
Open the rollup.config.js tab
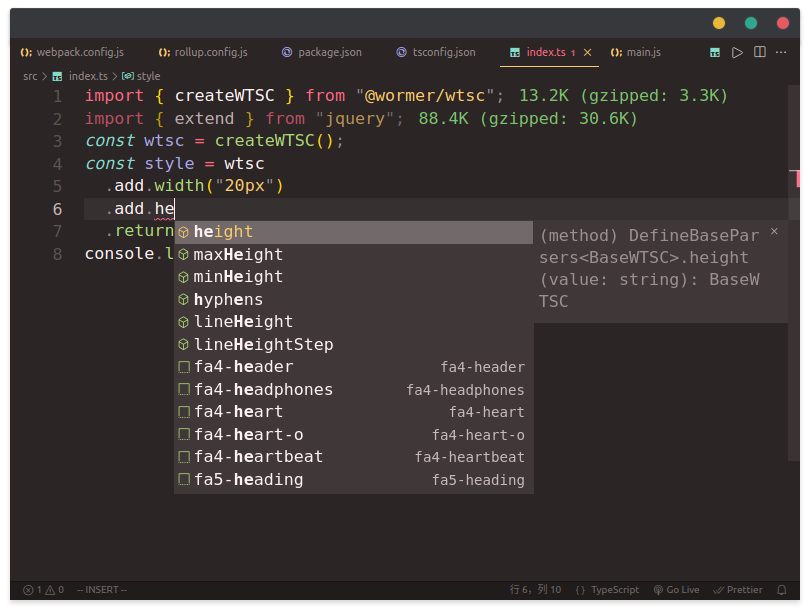(x=203, y=52)
